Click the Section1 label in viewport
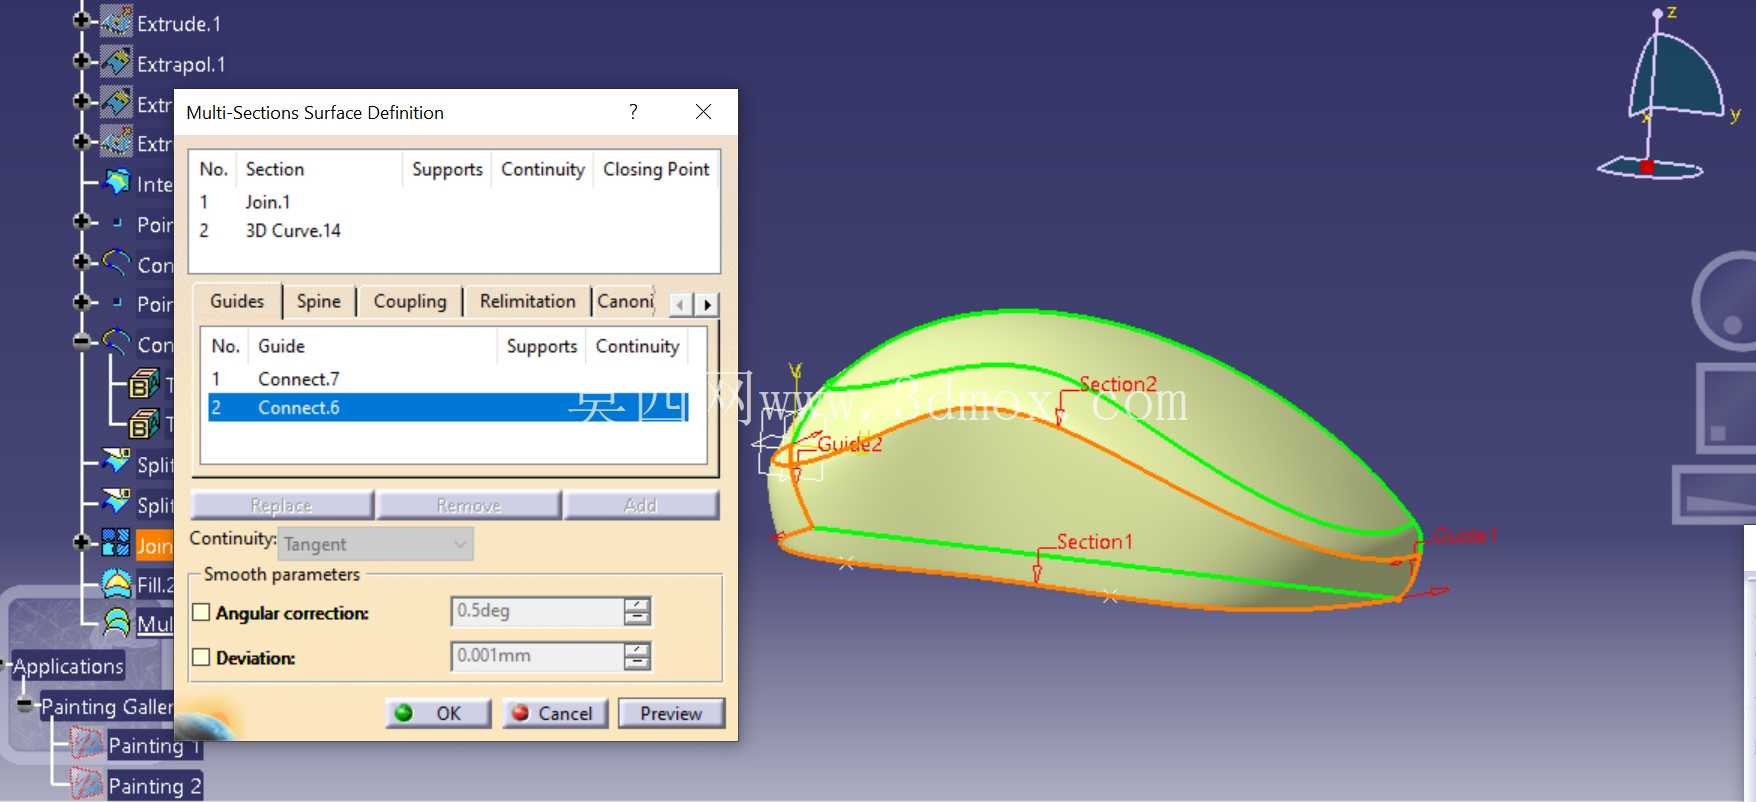 click(x=1095, y=541)
